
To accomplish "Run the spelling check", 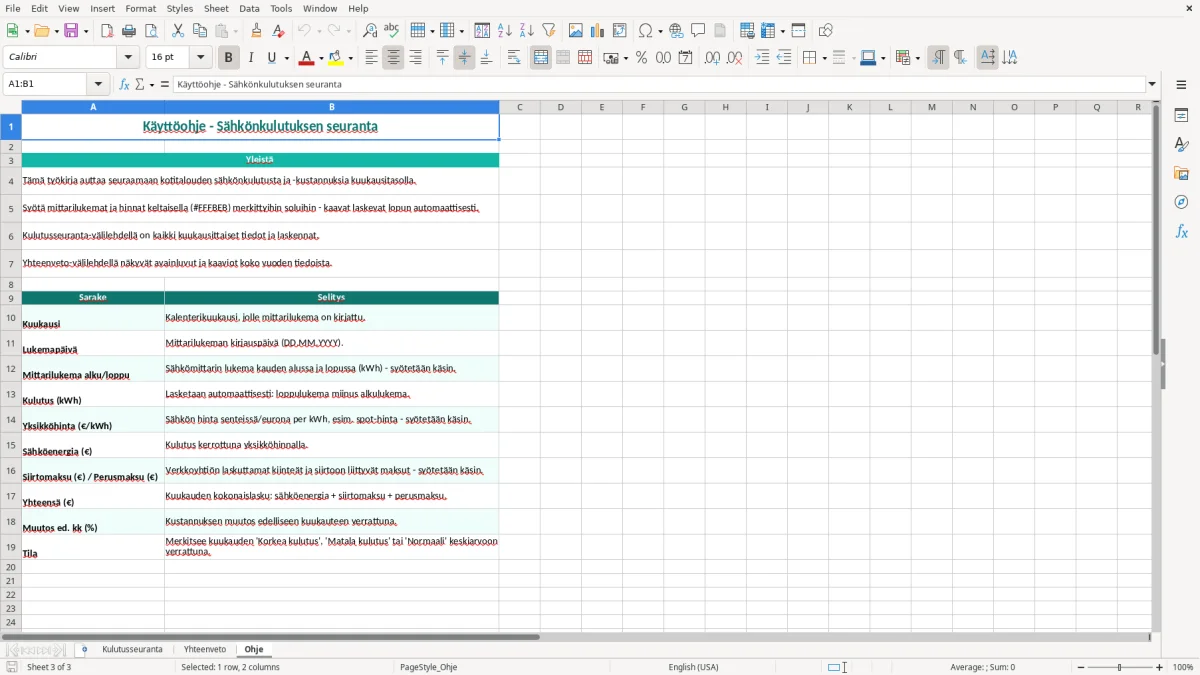I will tap(391, 31).
